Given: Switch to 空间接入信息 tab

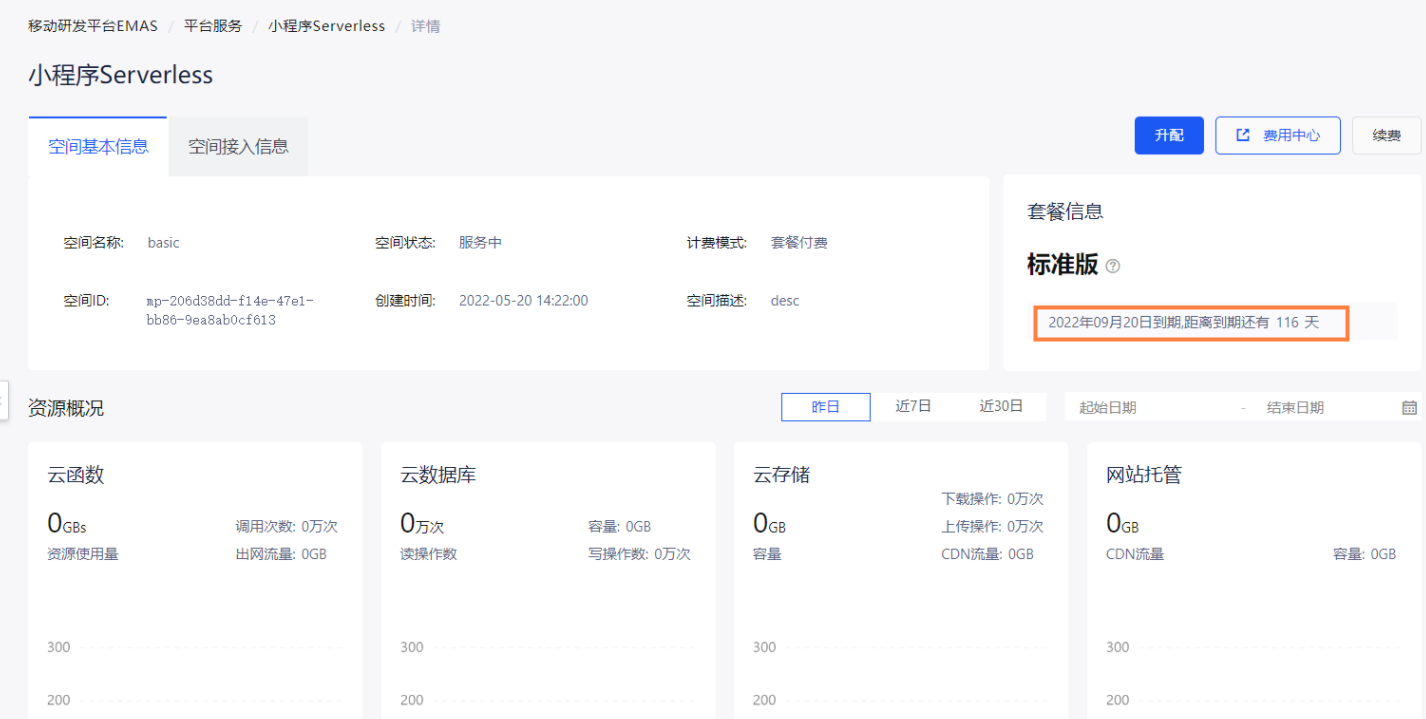Looking at the screenshot, I should [x=238, y=146].
